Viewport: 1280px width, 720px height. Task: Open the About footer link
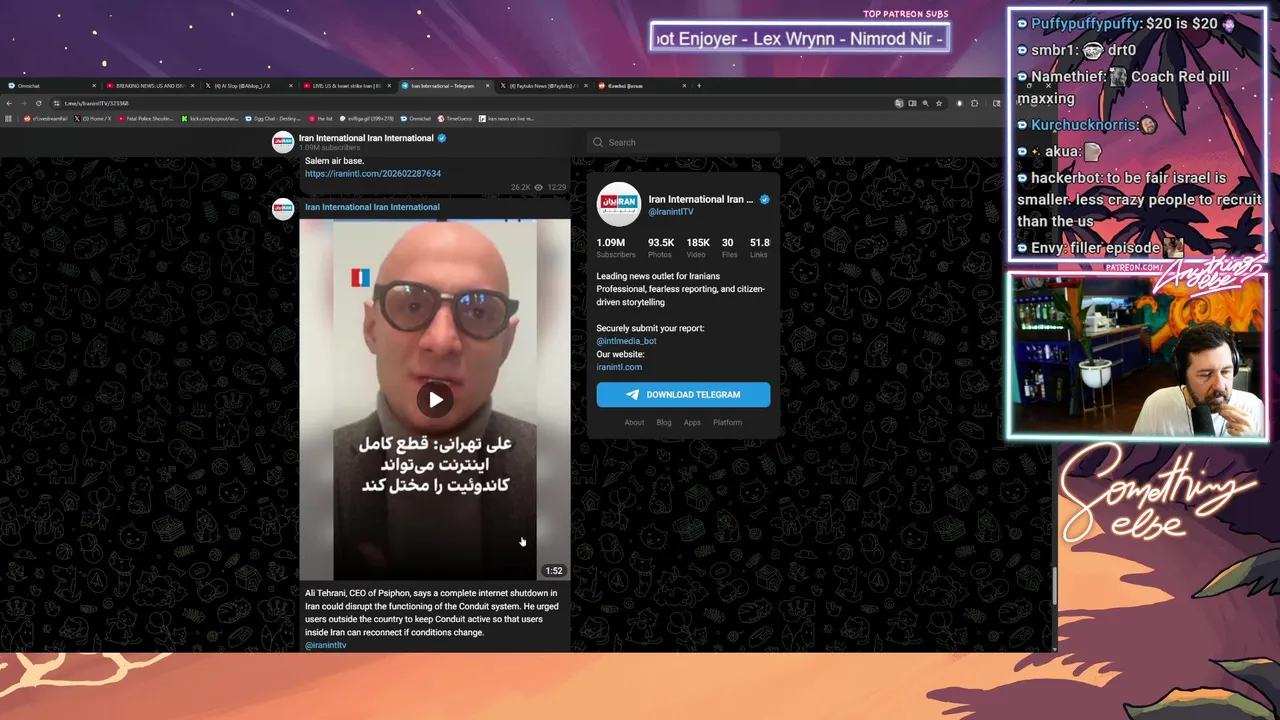click(x=634, y=422)
